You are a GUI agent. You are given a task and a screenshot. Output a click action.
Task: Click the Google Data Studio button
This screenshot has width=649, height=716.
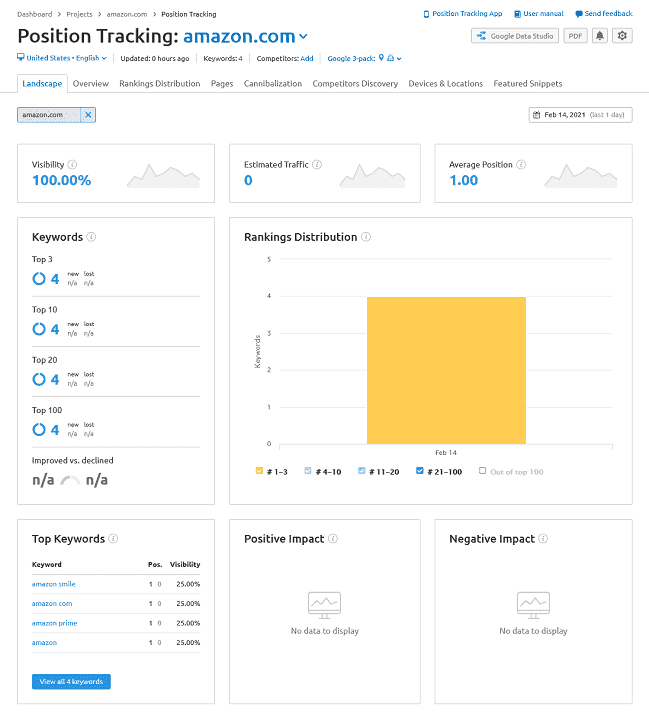[x=515, y=36]
